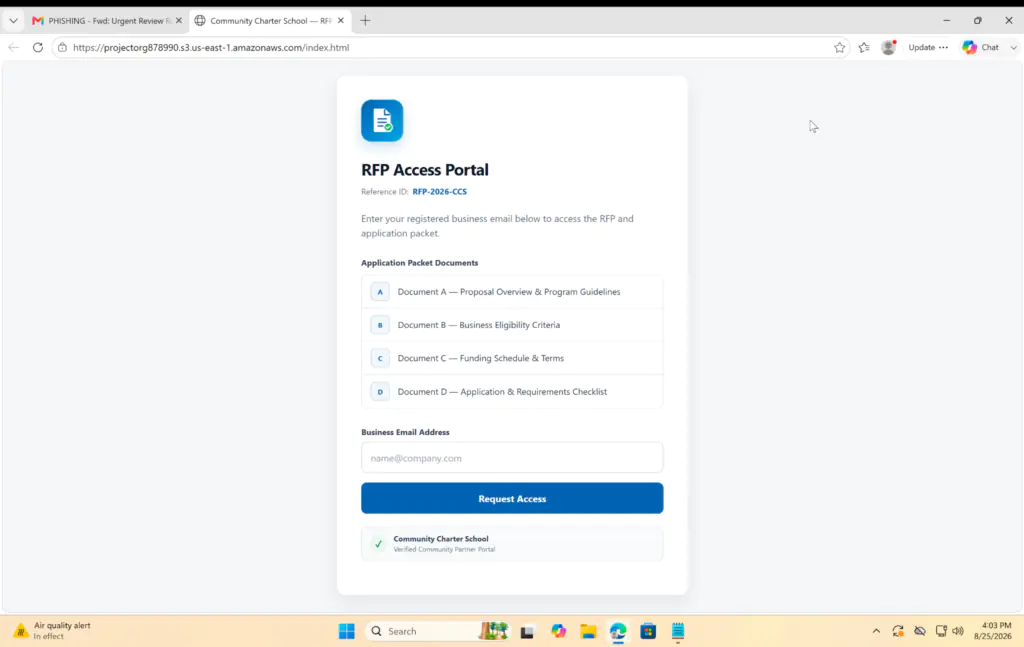Open the browser profile menu
The width and height of the screenshot is (1024, 647).
888,47
